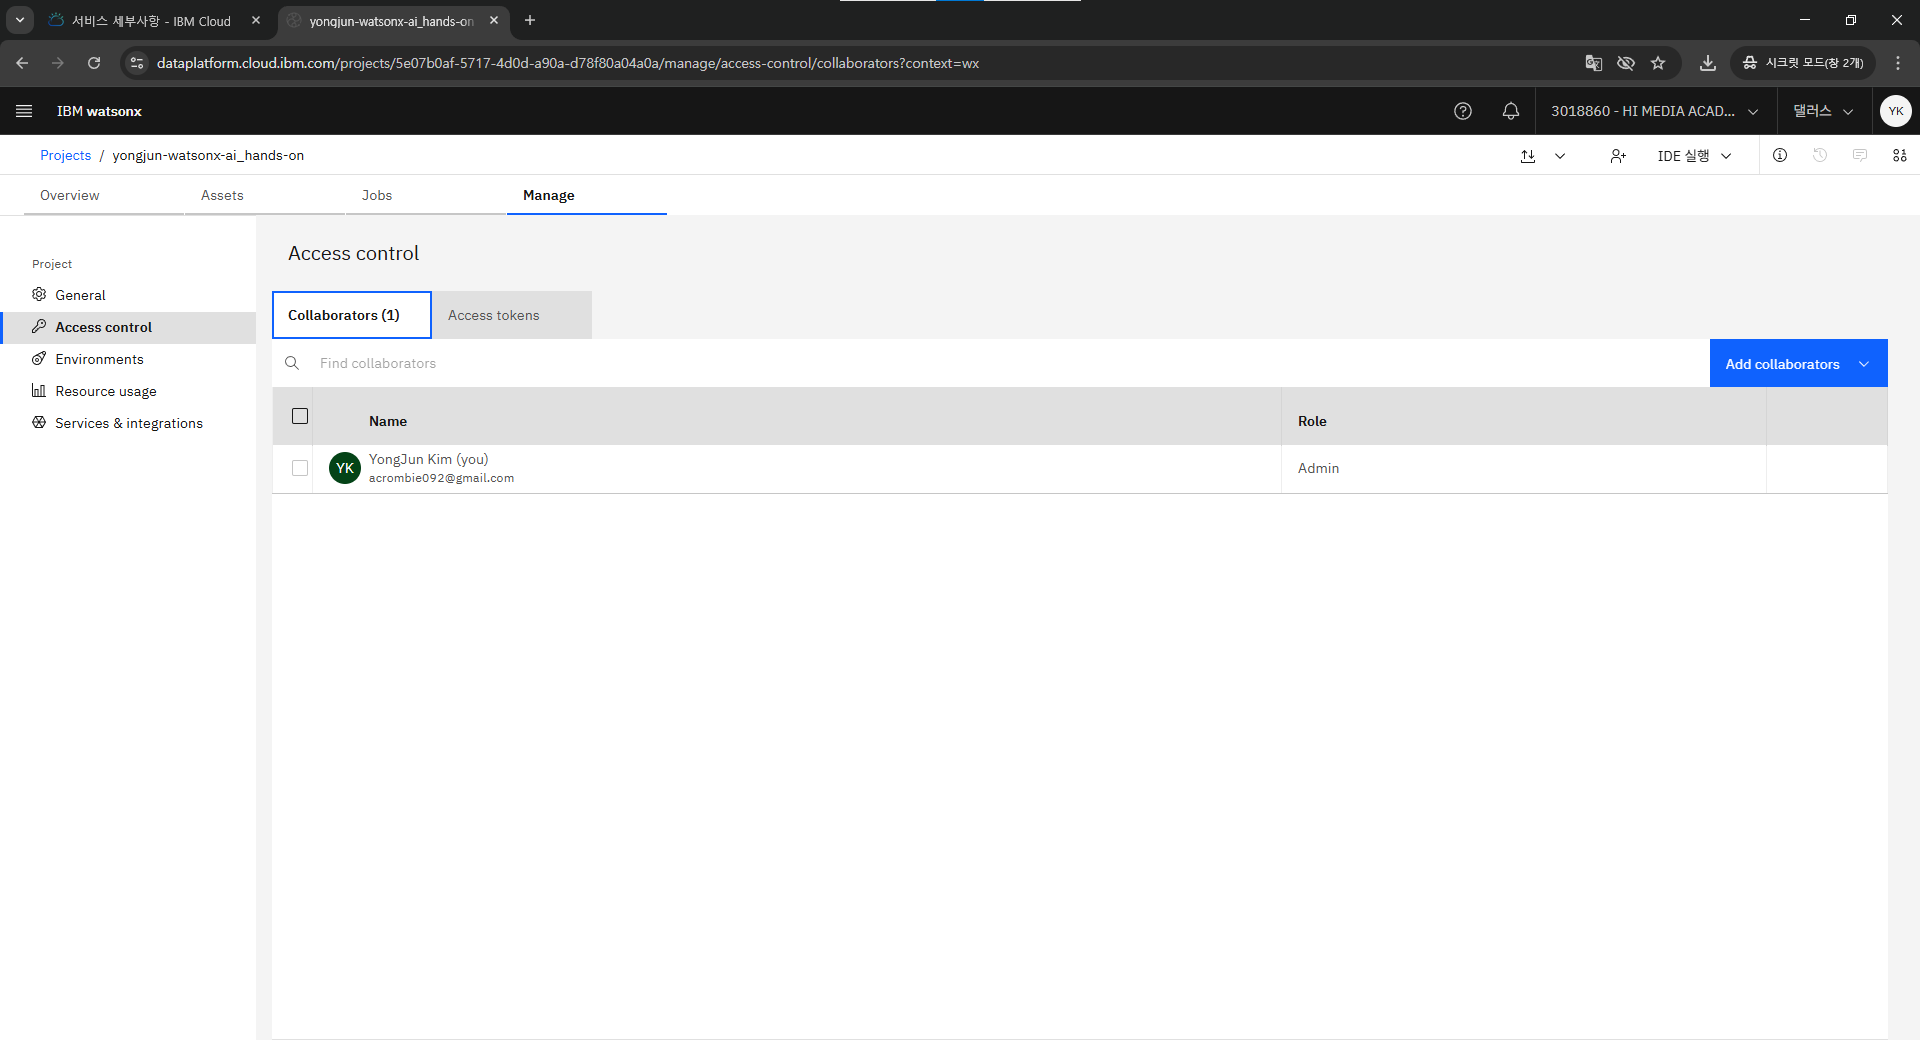Check the YongJun Kim row checkbox
This screenshot has height=1040, width=1920.
point(300,468)
